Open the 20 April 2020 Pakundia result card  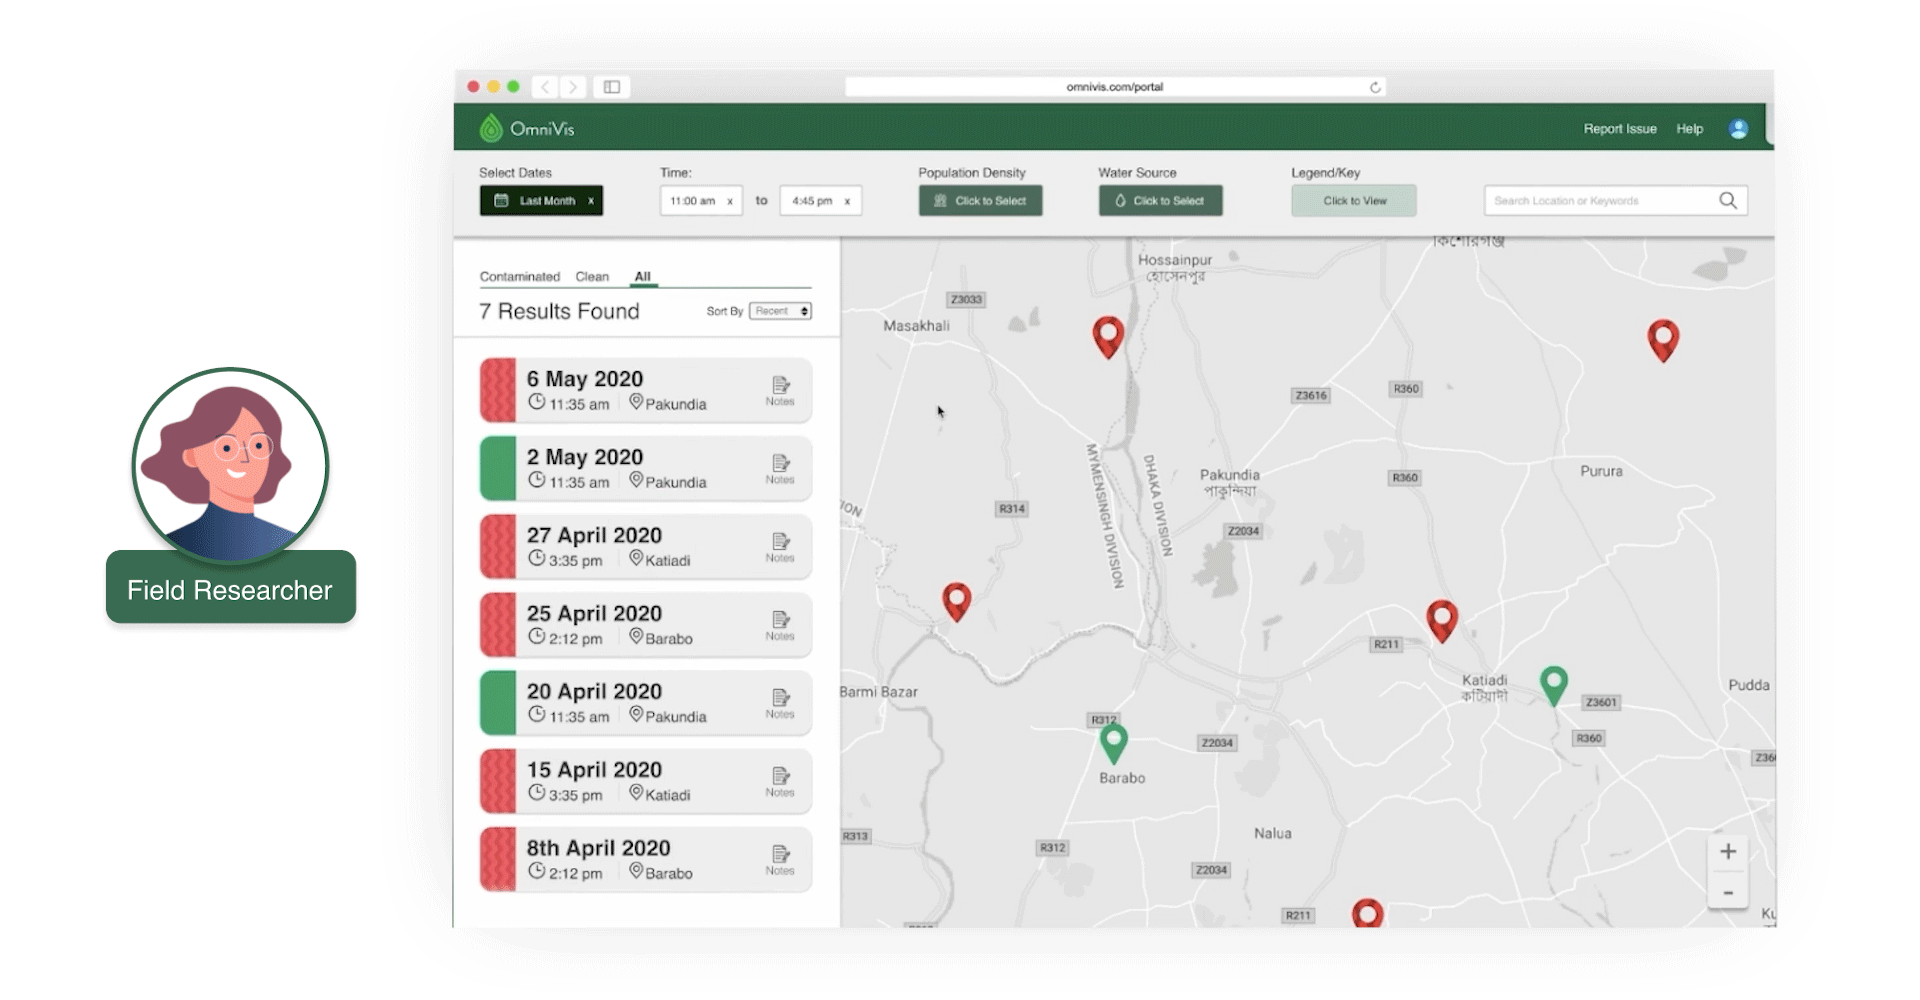[x=646, y=703]
